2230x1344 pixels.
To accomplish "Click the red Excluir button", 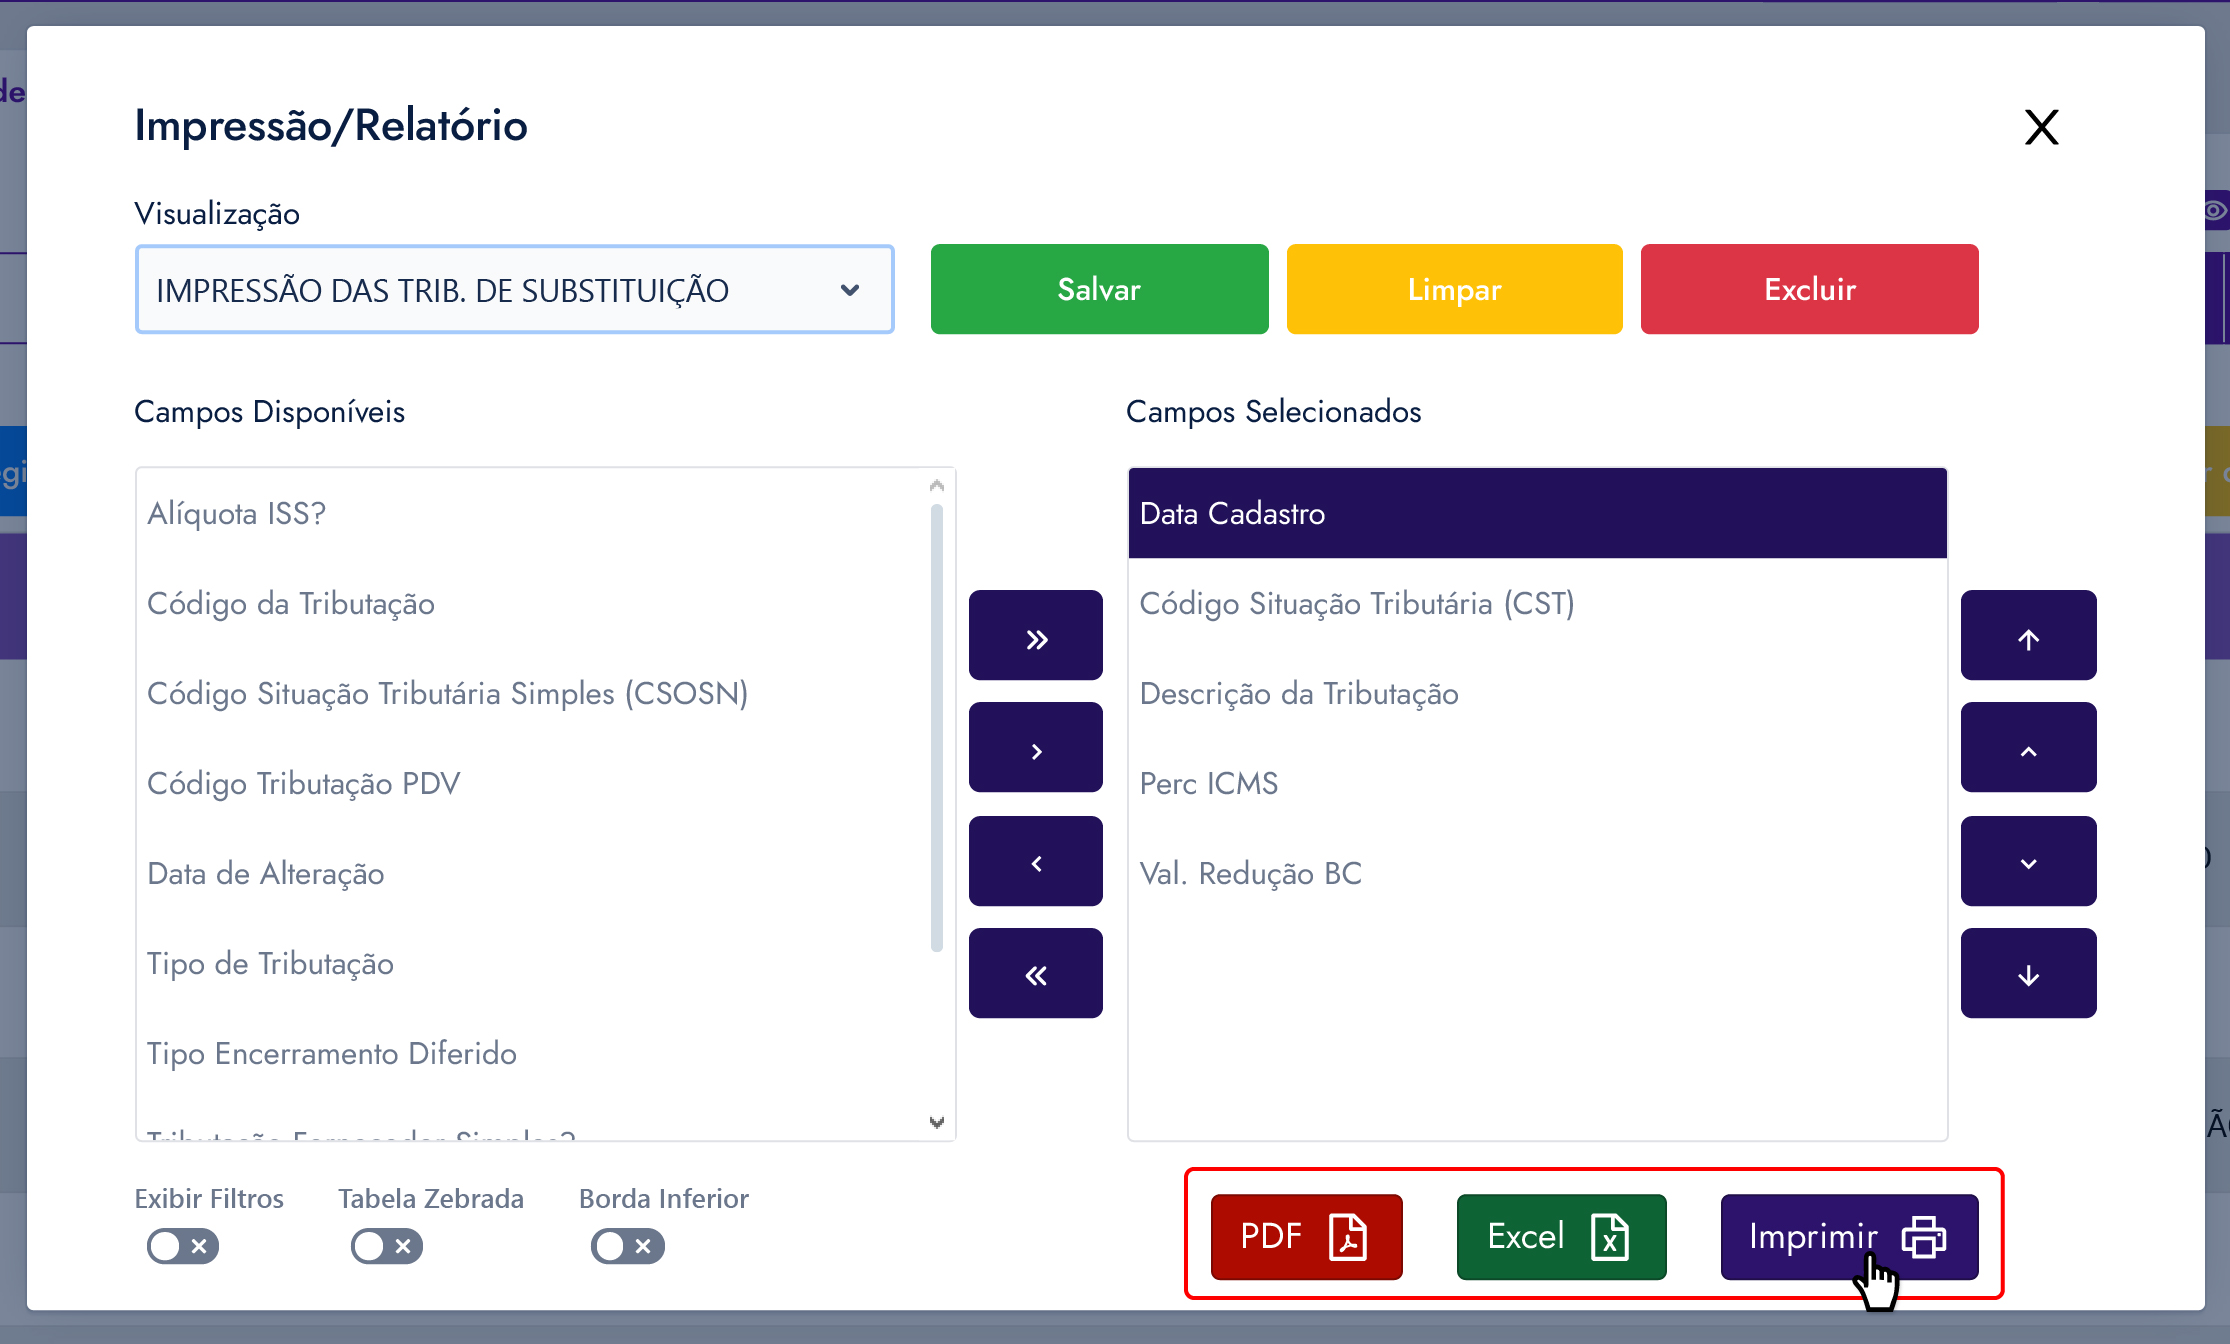I will pos(1808,290).
